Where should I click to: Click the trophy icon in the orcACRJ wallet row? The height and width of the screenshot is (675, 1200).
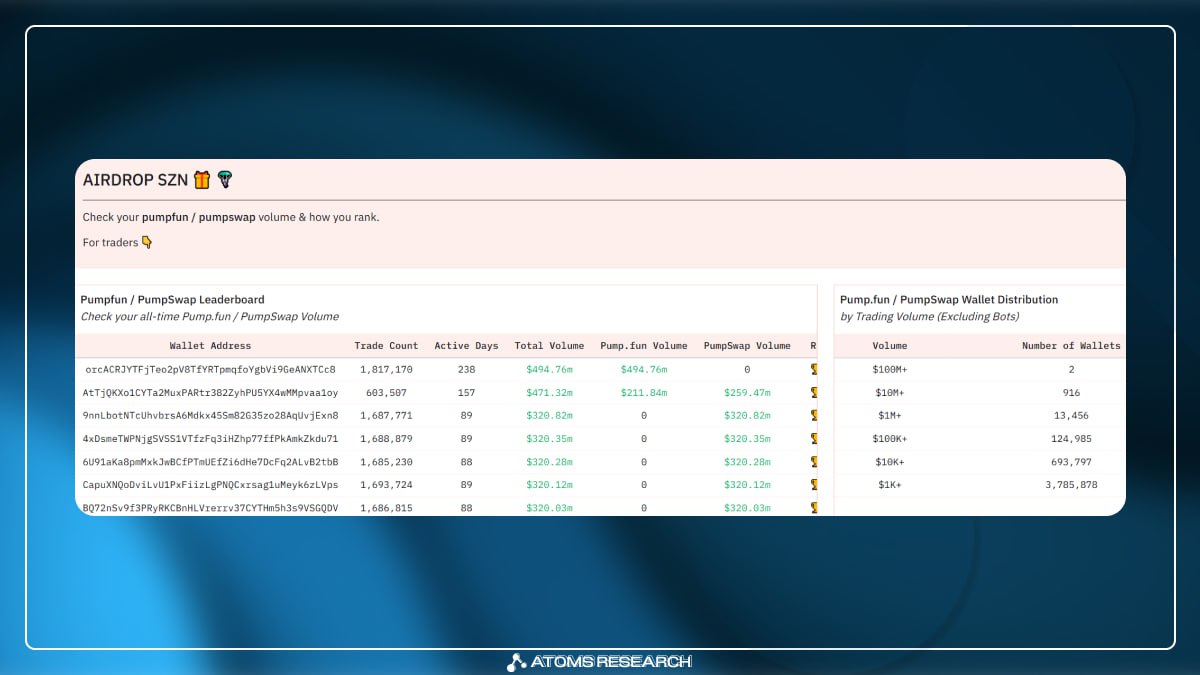813,369
